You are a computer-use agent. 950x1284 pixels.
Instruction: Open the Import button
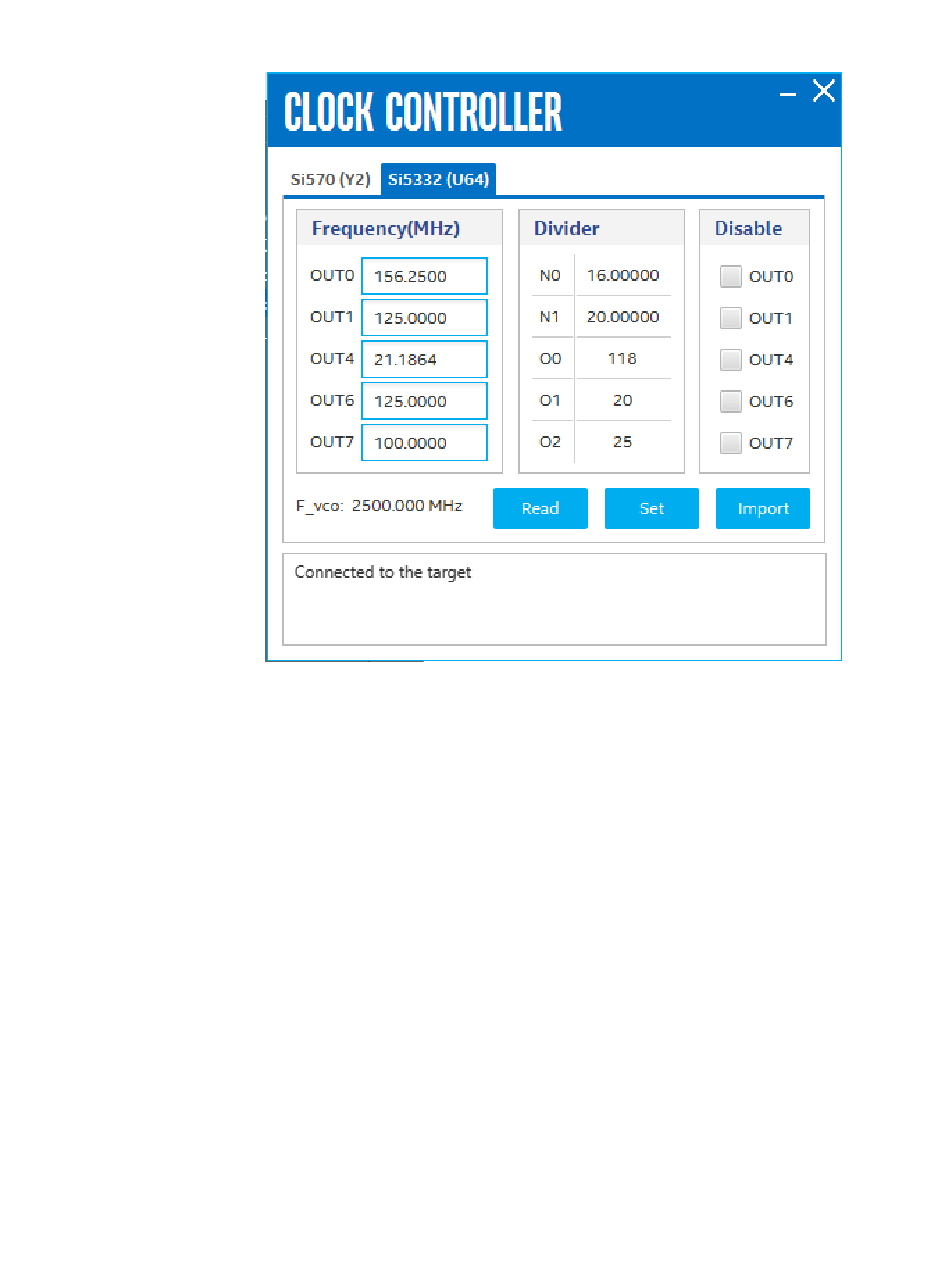pos(763,508)
